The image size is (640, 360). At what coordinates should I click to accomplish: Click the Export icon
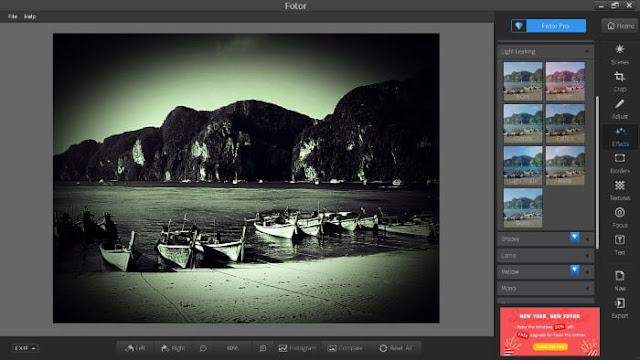pyautogui.click(x=620, y=308)
